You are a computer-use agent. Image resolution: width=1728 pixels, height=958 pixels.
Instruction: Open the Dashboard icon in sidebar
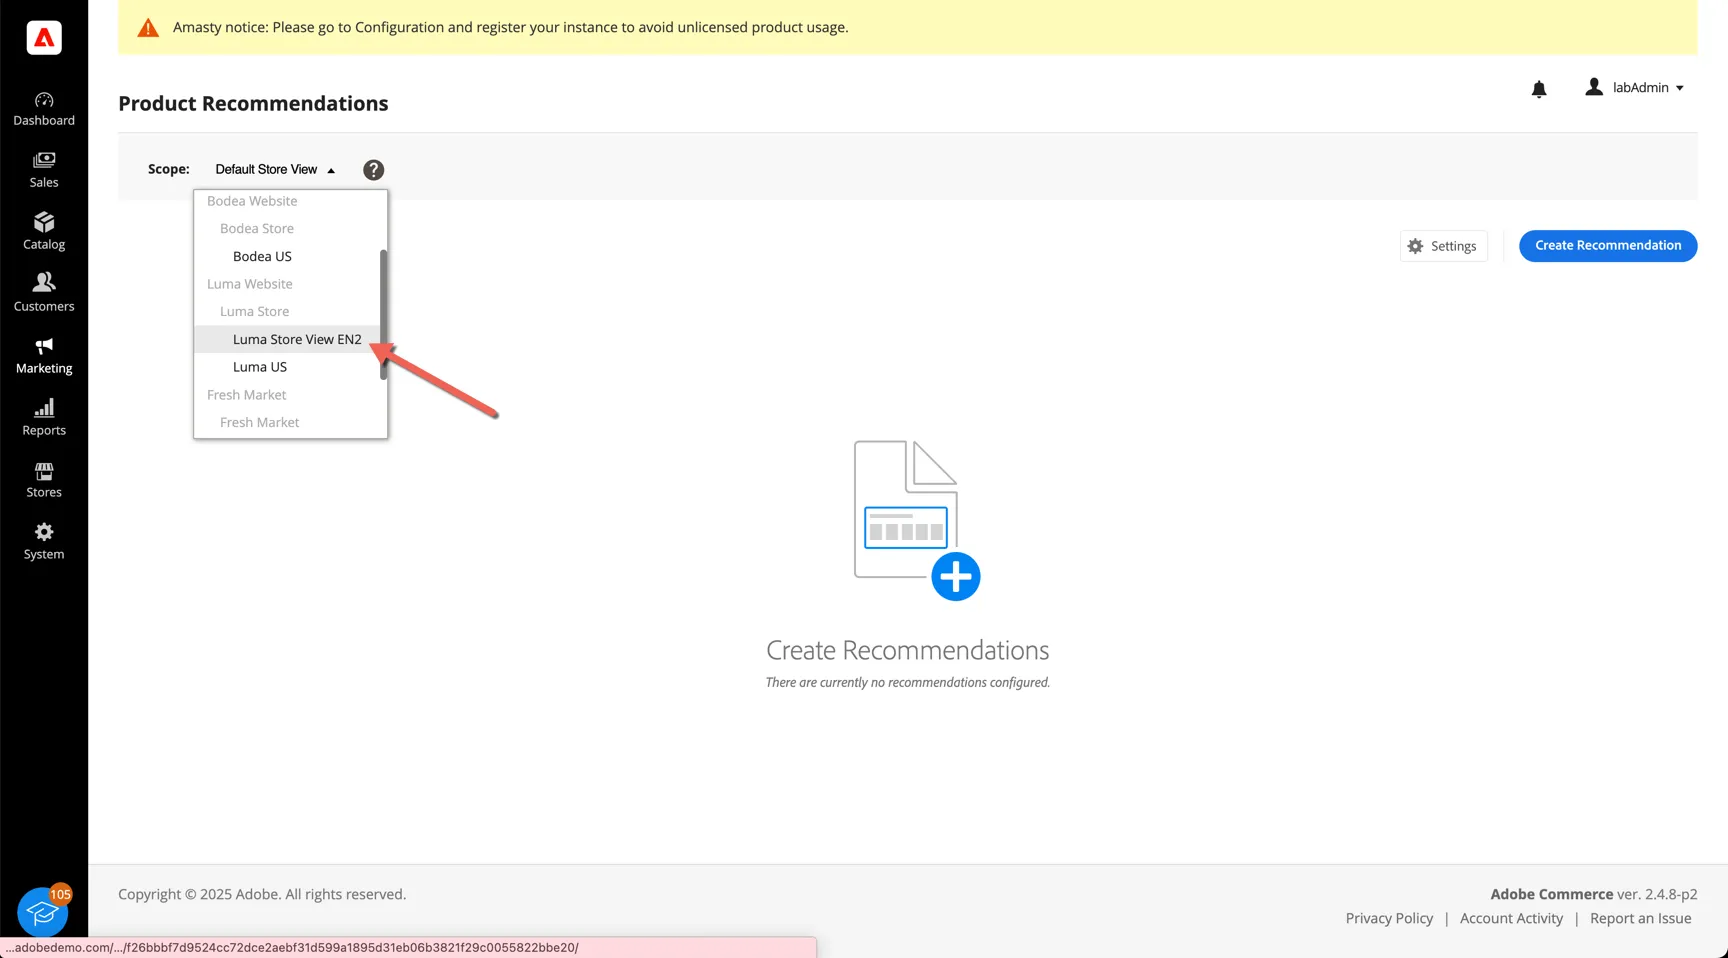coord(44,100)
